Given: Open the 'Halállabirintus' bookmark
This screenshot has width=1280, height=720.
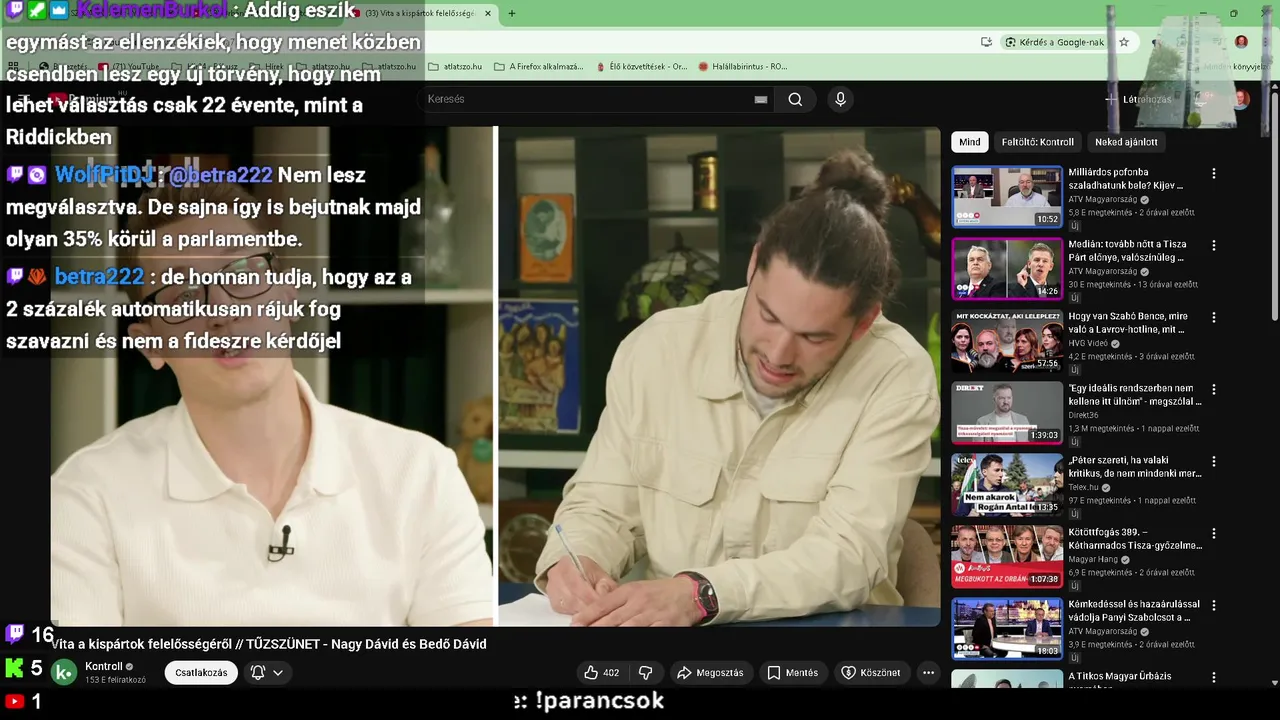Looking at the screenshot, I should click(743, 67).
